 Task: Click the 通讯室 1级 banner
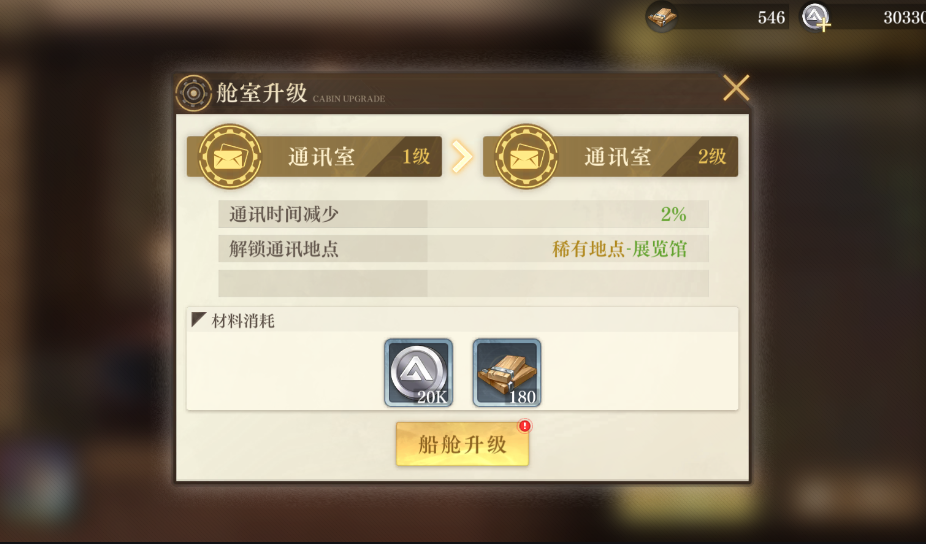[314, 157]
